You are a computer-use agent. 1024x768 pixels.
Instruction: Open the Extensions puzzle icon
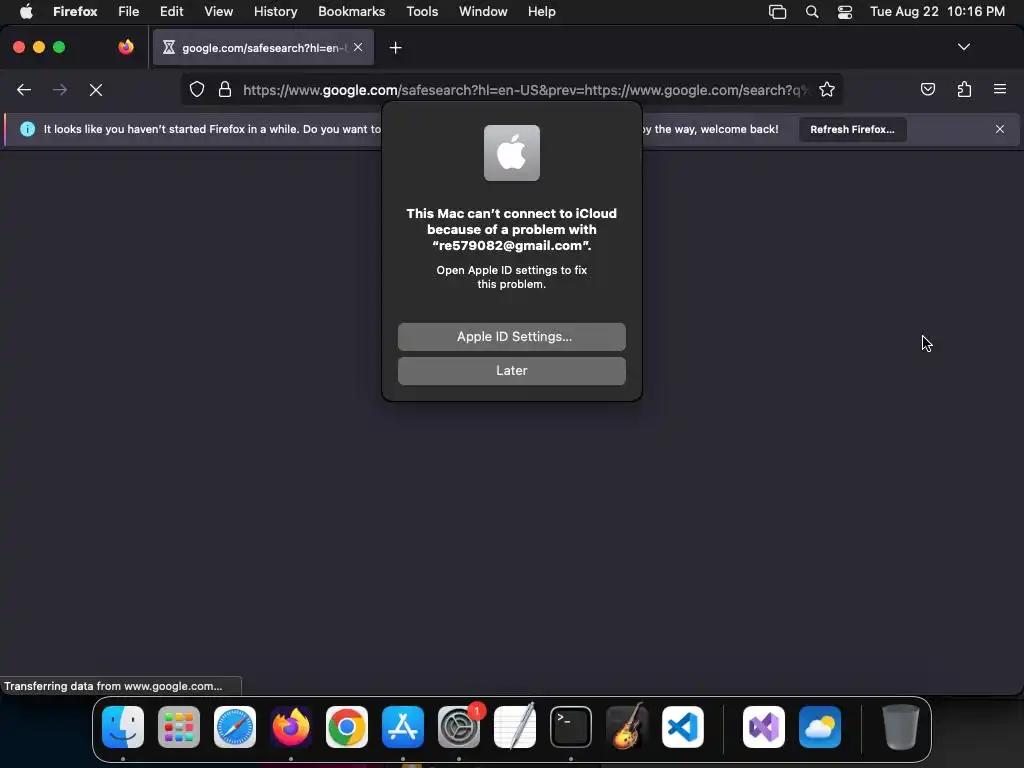point(964,89)
